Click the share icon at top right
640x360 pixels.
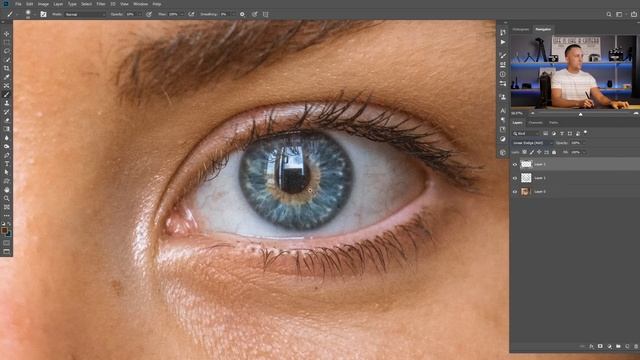coord(634,14)
